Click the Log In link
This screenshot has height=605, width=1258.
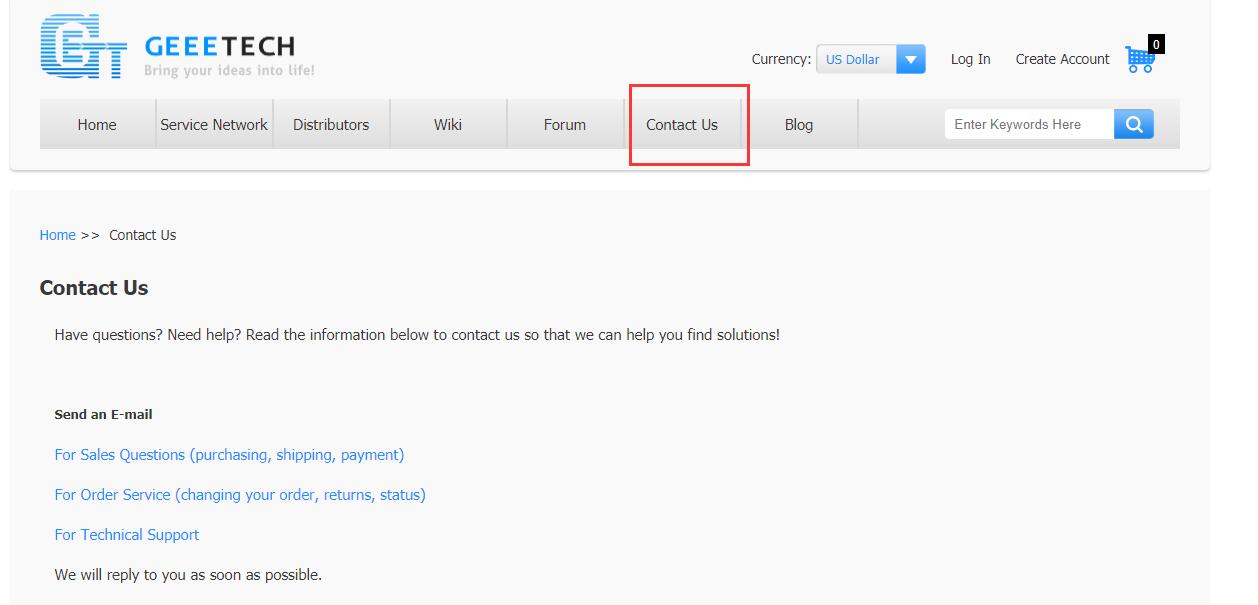[x=970, y=59]
